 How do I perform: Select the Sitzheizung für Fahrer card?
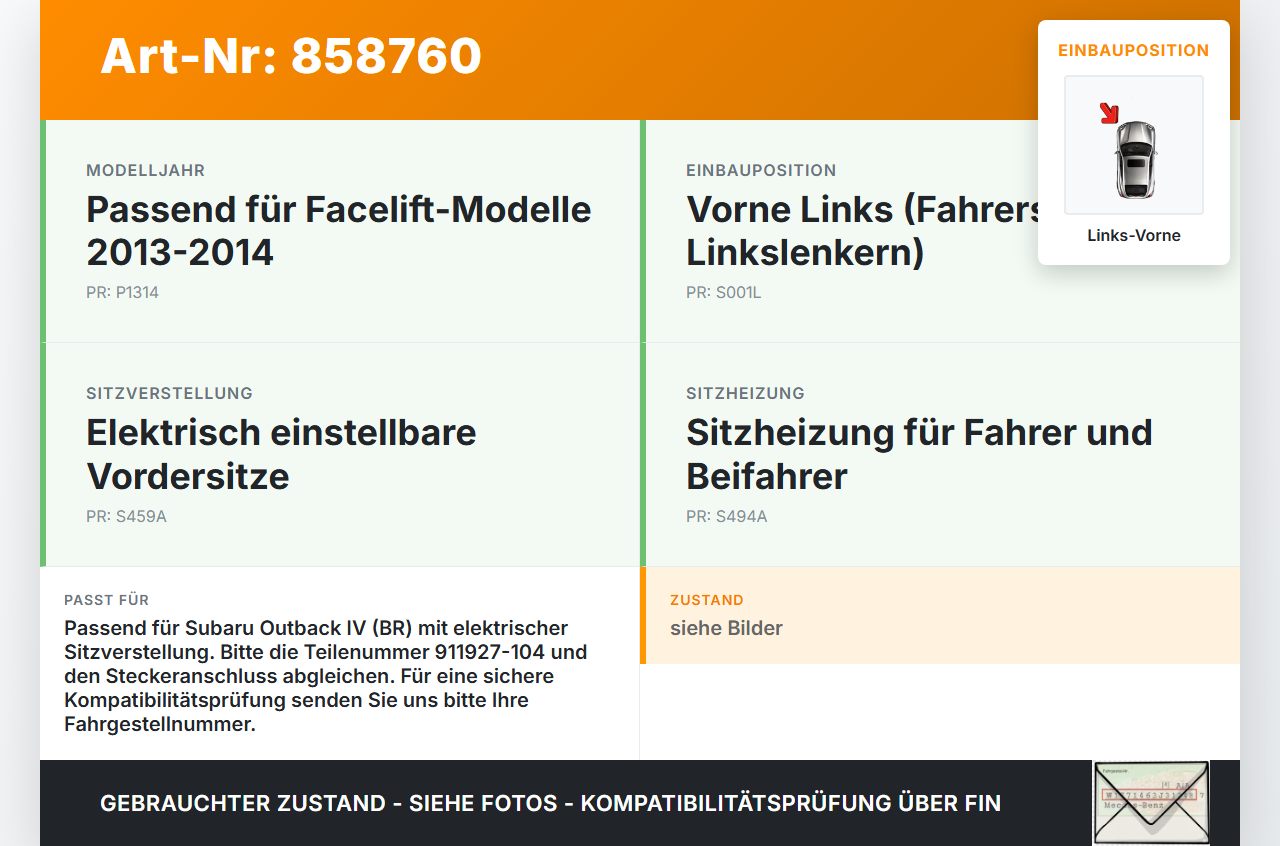click(x=940, y=455)
